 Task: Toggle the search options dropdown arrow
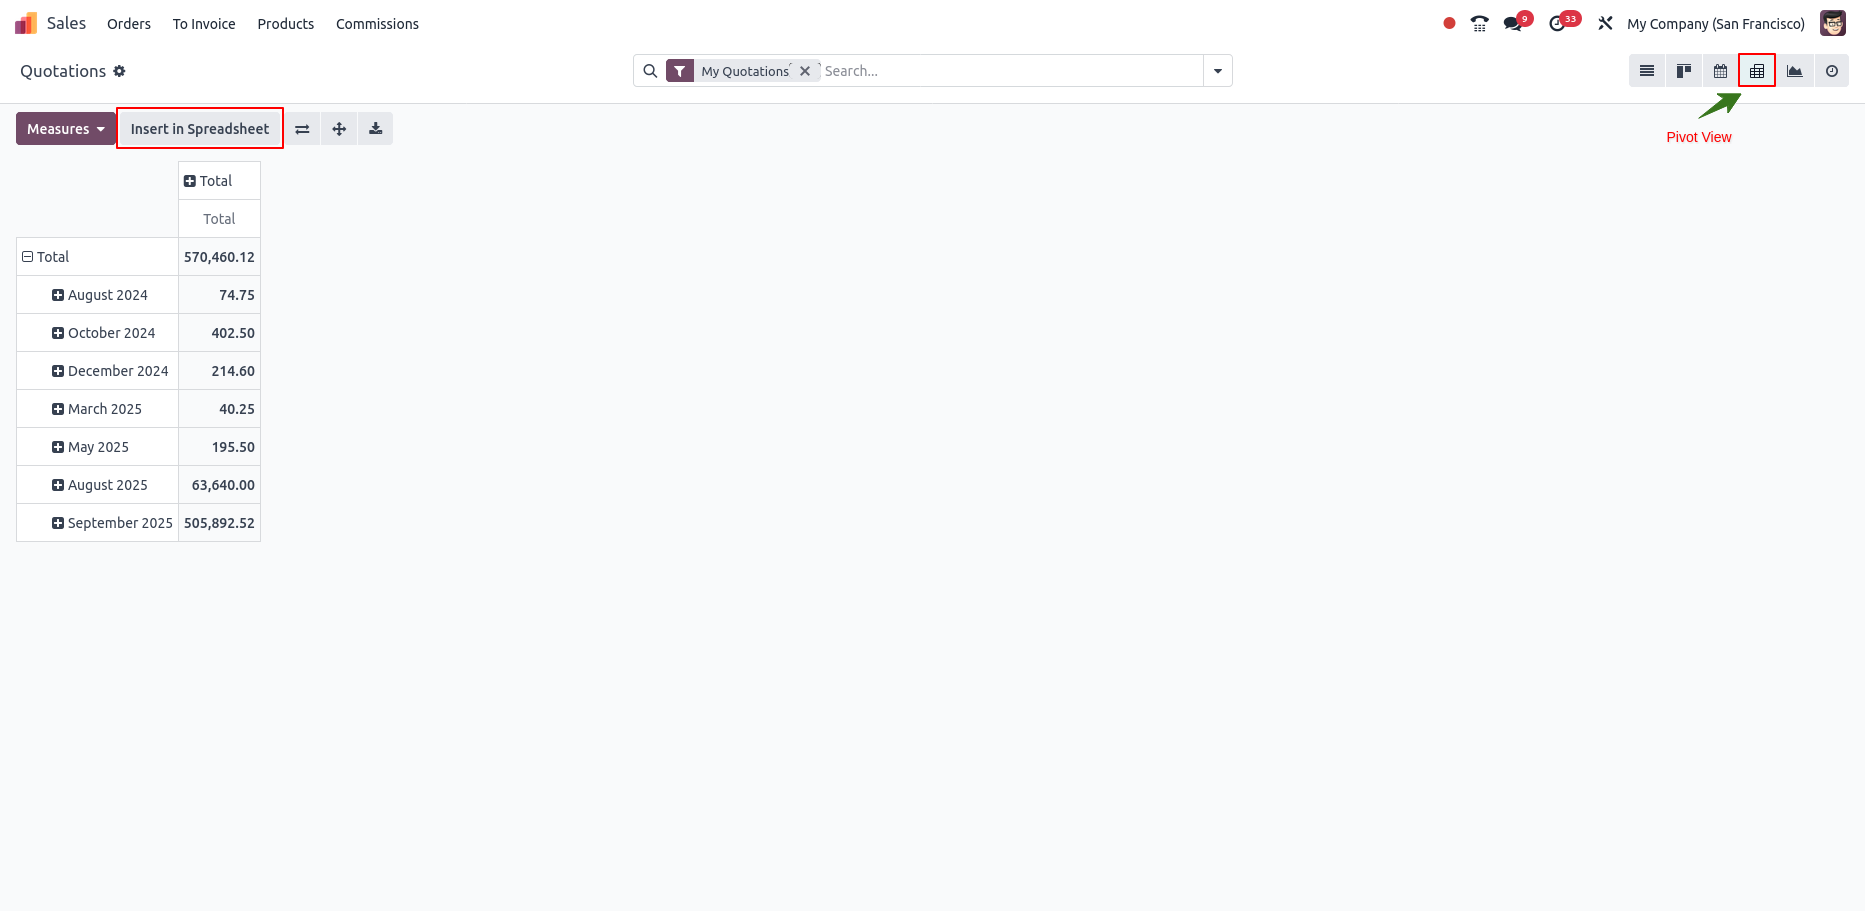(x=1218, y=71)
